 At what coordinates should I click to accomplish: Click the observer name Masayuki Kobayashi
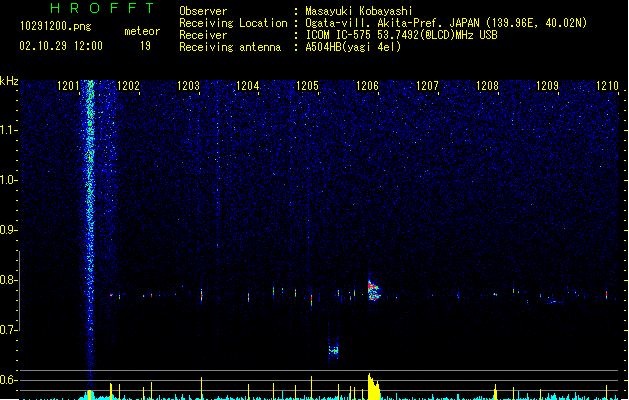pyautogui.click(x=359, y=11)
